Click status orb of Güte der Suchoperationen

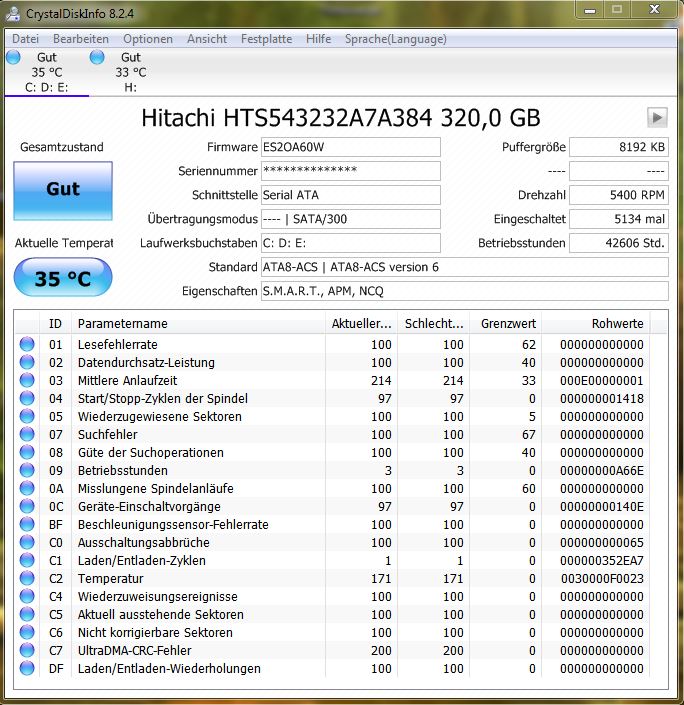pos(27,452)
